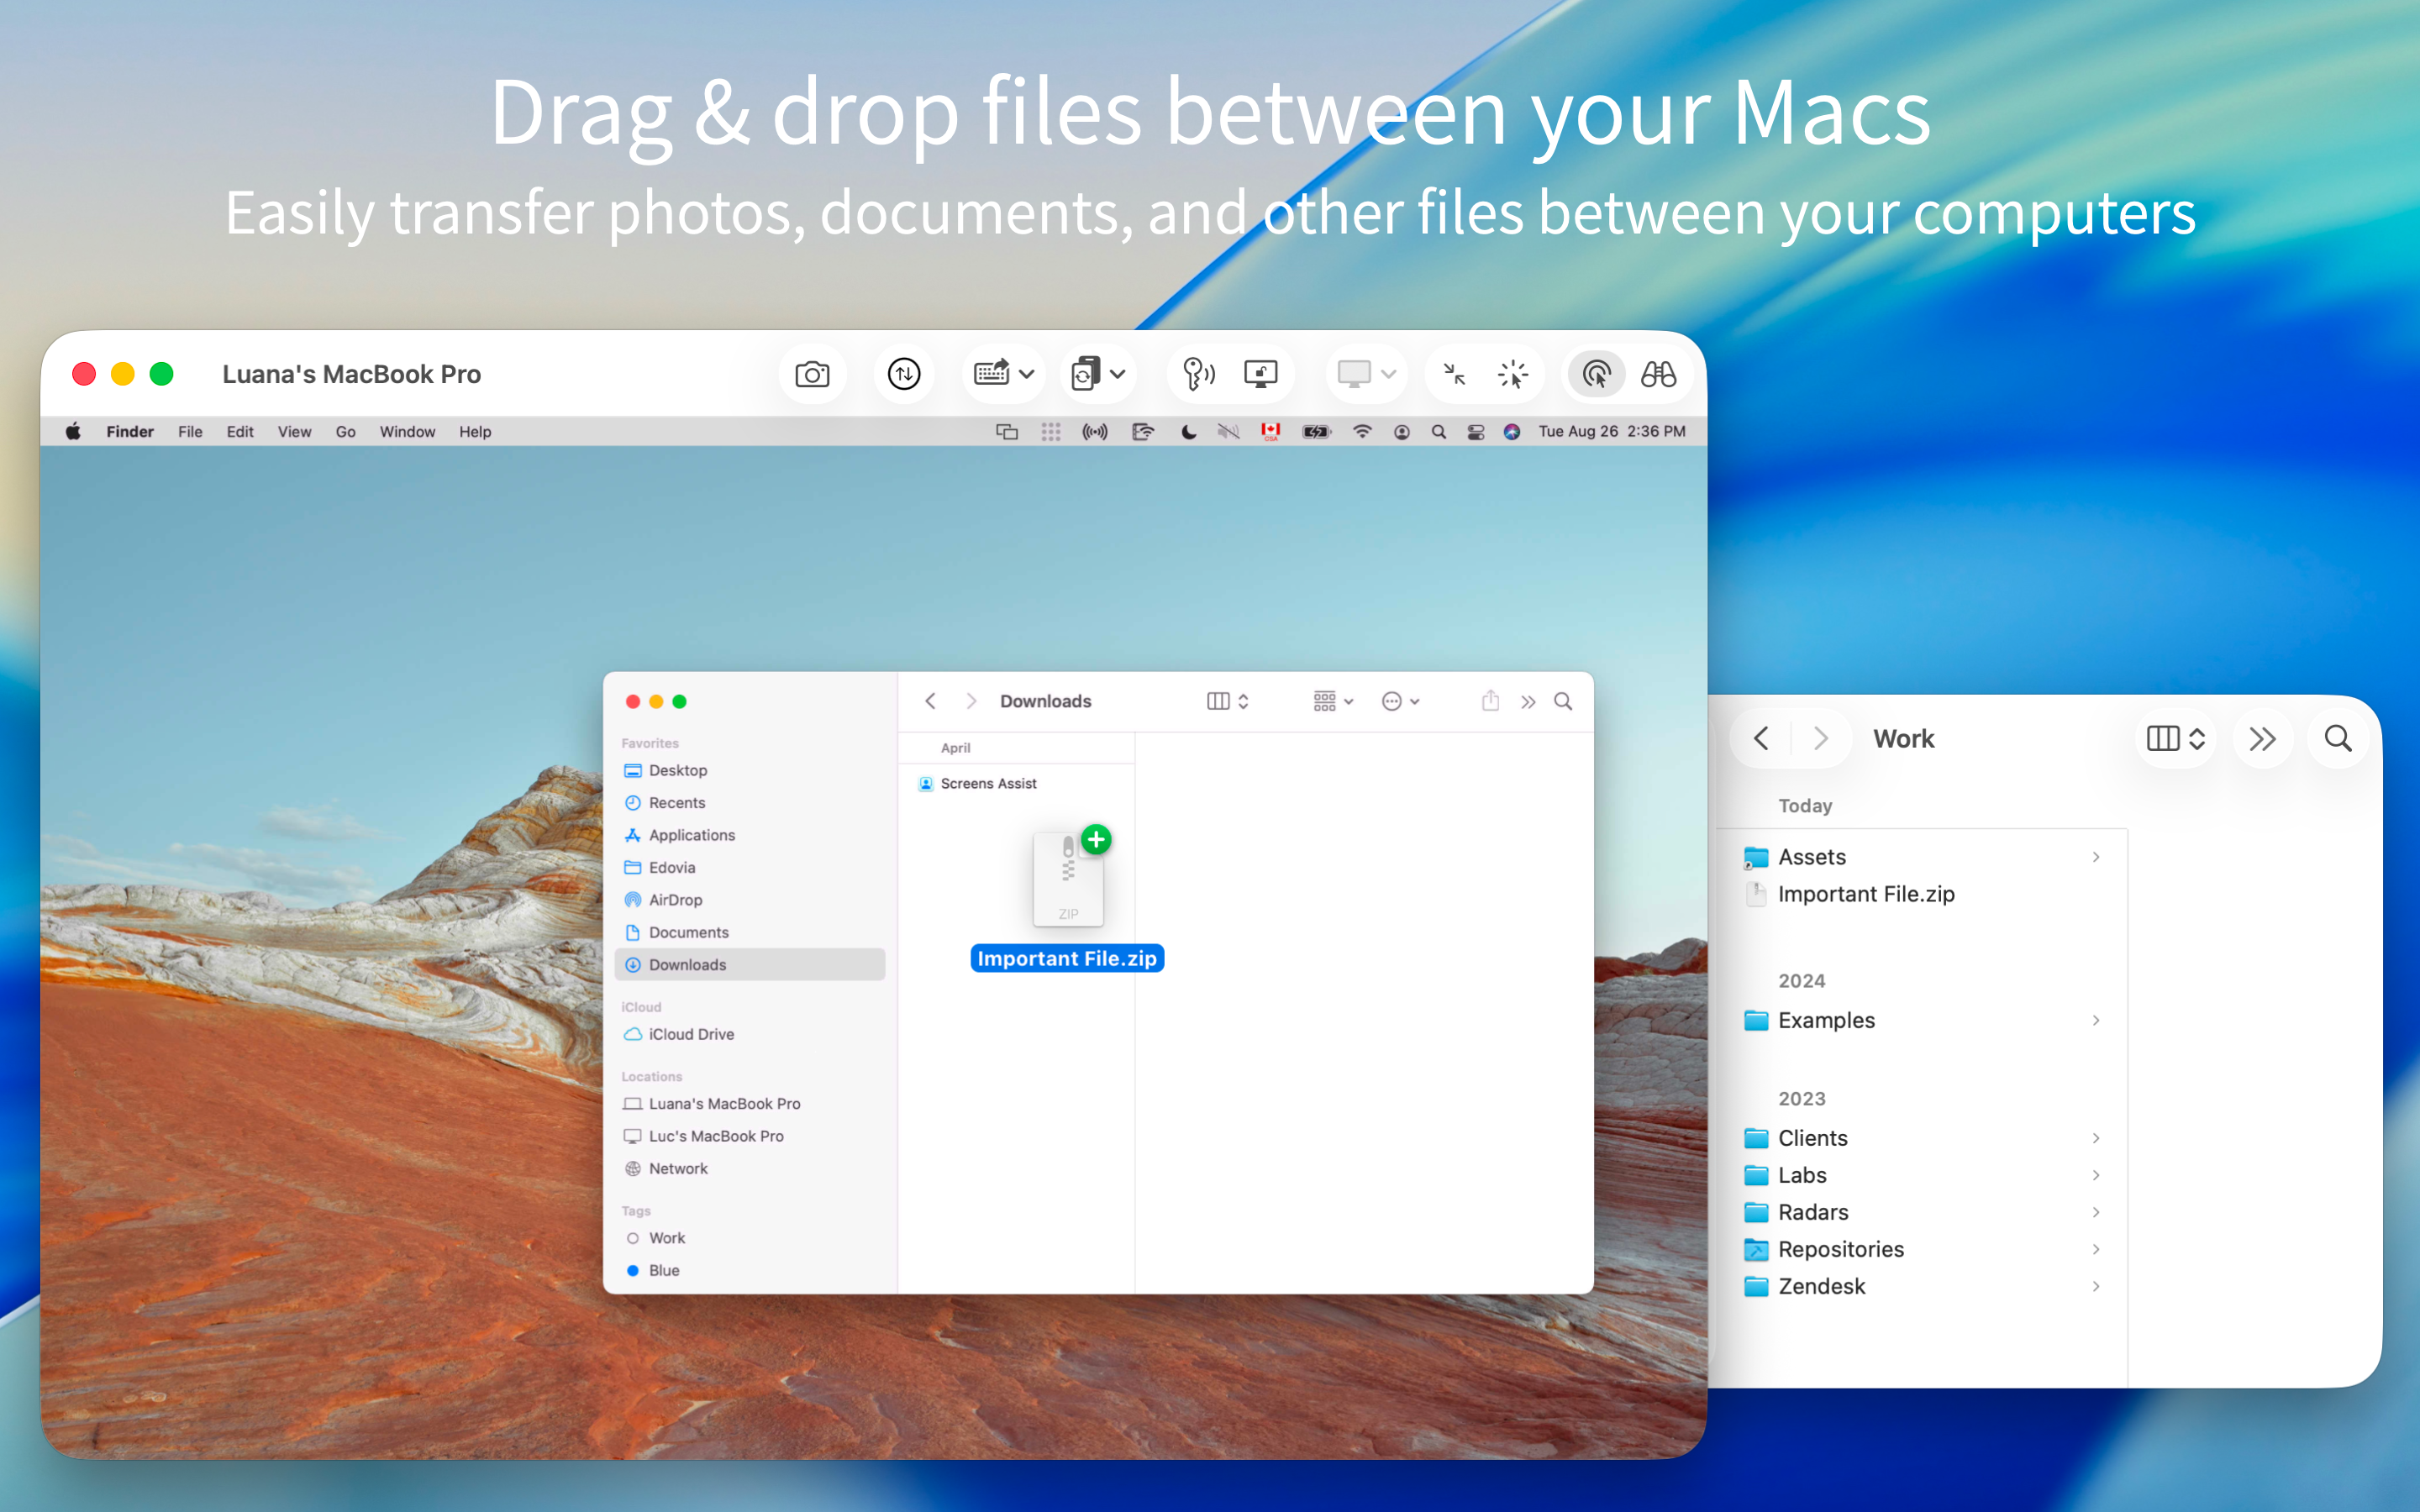Click the cursor sparkle icon
Screen dimensions: 2420x1512
tap(1513, 374)
